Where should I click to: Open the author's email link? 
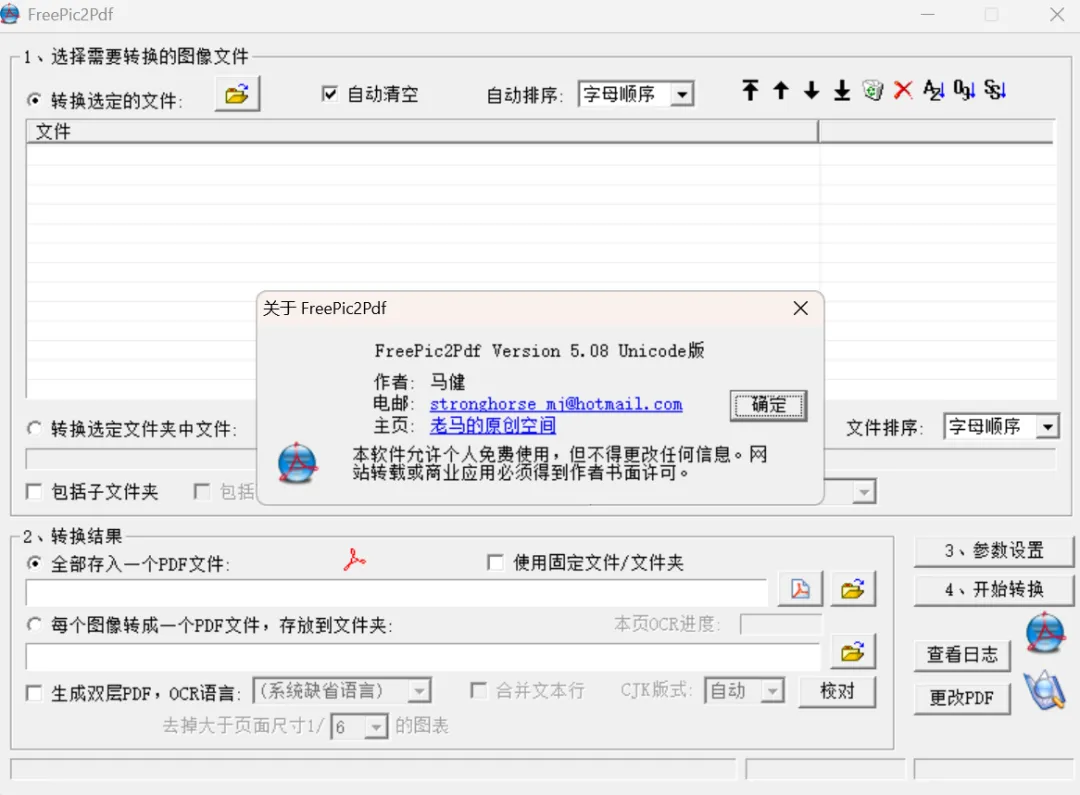pyautogui.click(x=556, y=404)
